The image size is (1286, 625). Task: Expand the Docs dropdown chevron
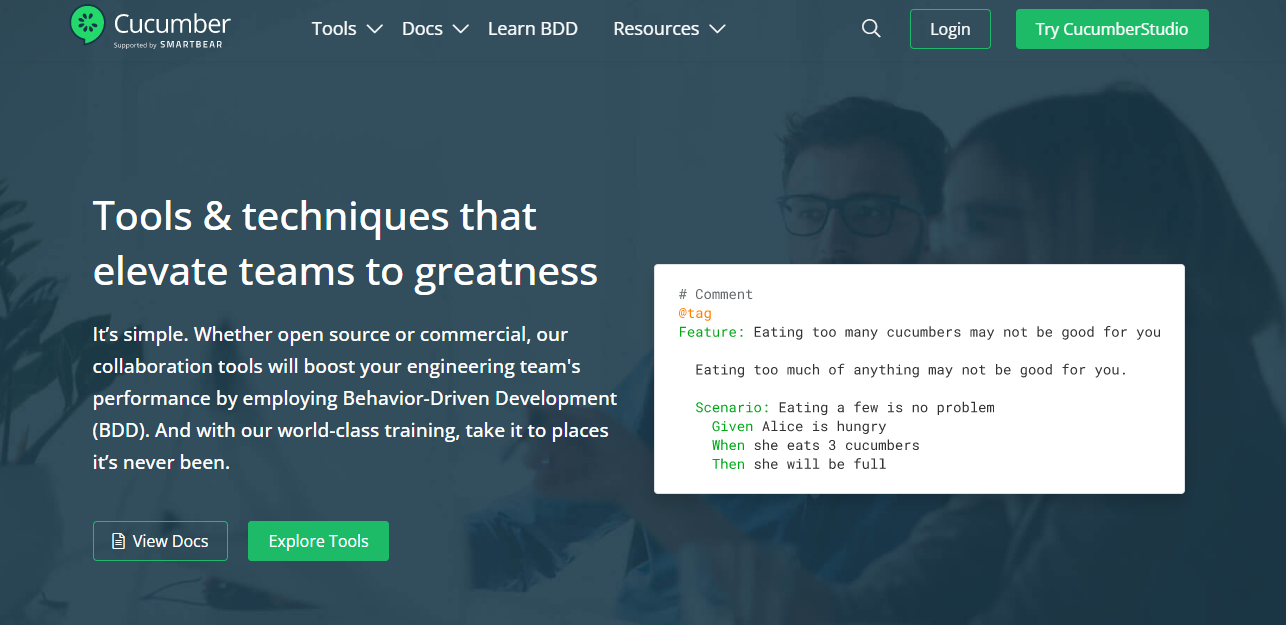tap(460, 29)
